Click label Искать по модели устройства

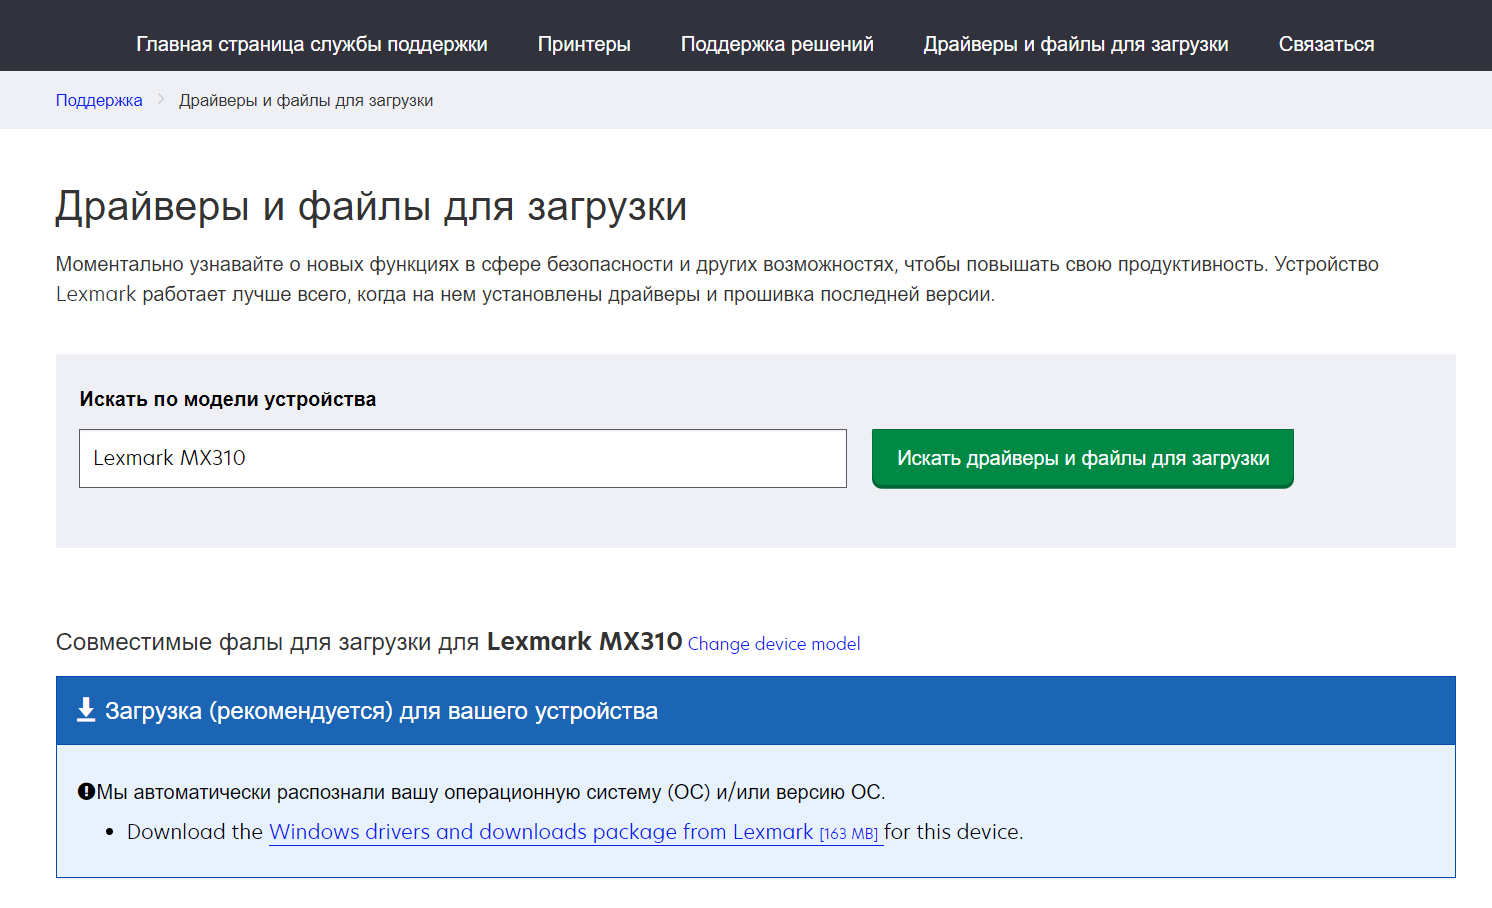[x=228, y=399]
